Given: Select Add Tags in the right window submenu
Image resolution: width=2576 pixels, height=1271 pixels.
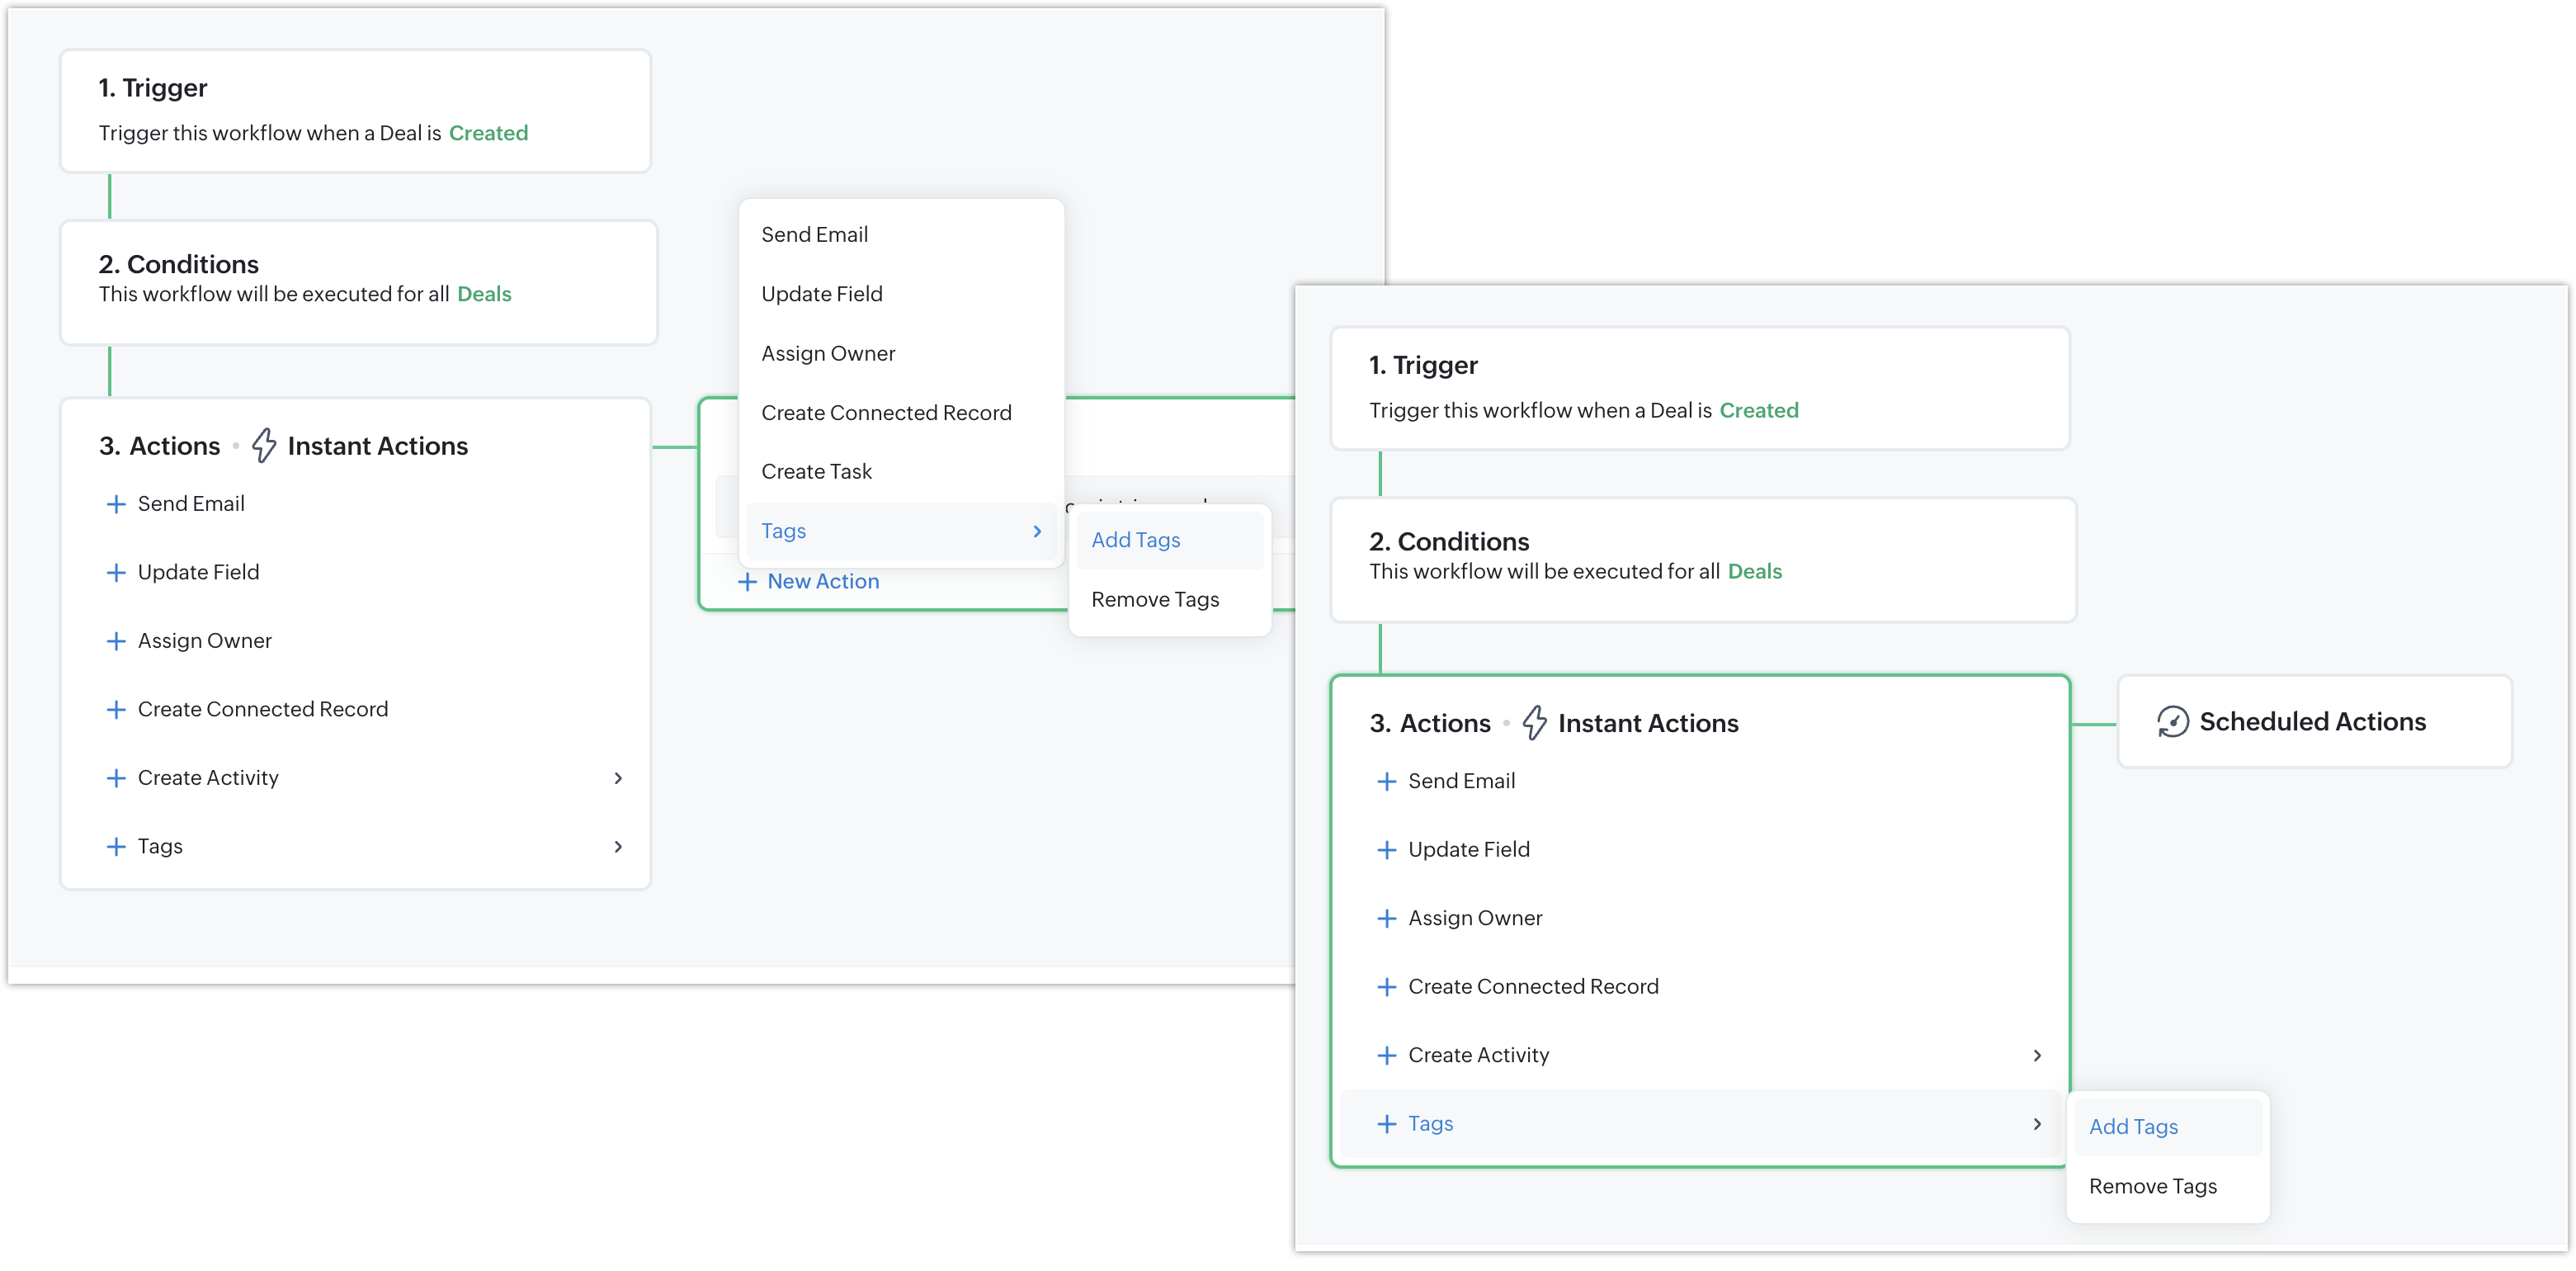Looking at the screenshot, I should coord(2167,1127).
